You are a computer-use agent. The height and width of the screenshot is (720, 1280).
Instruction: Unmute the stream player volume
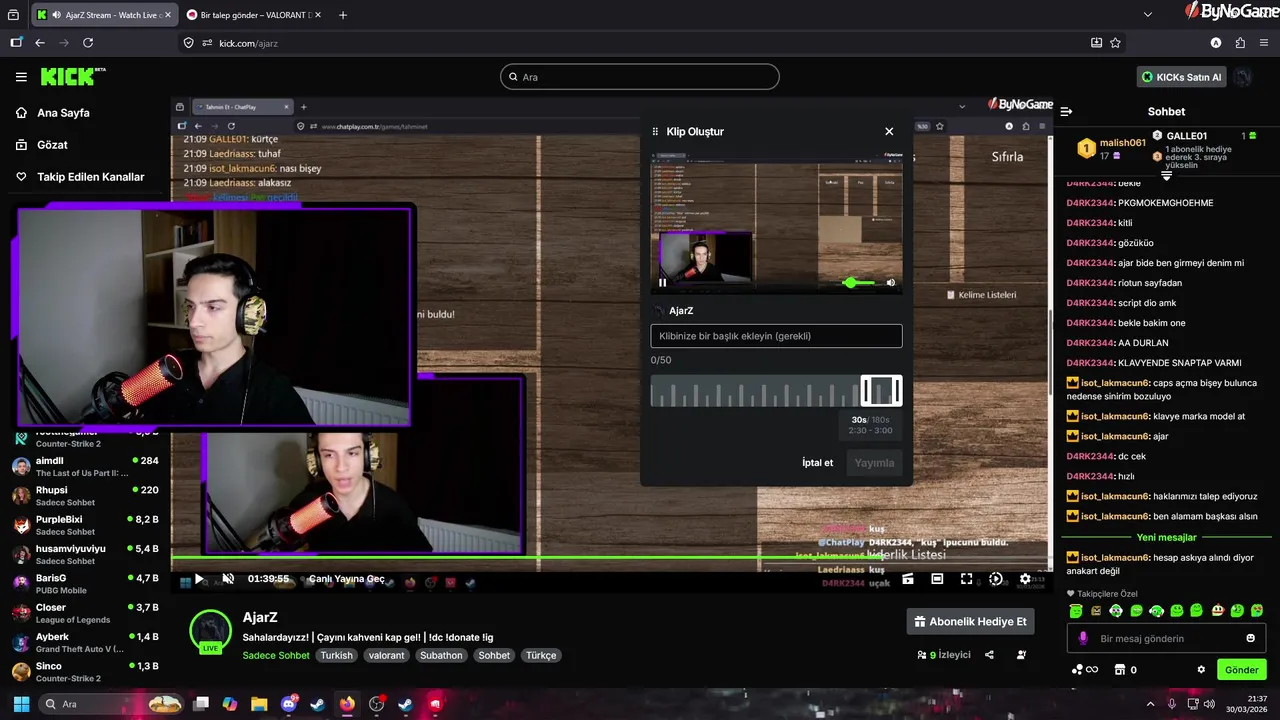point(228,579)
